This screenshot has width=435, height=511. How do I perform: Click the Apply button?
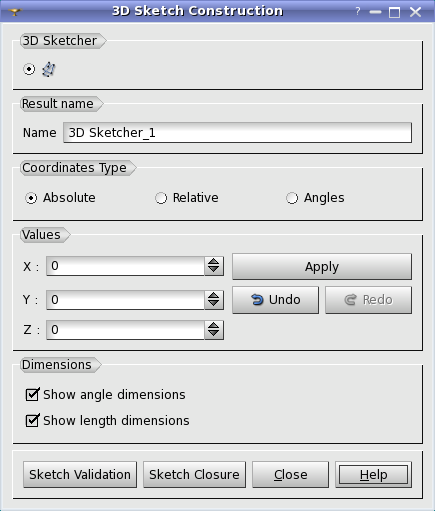pos(322,266)
